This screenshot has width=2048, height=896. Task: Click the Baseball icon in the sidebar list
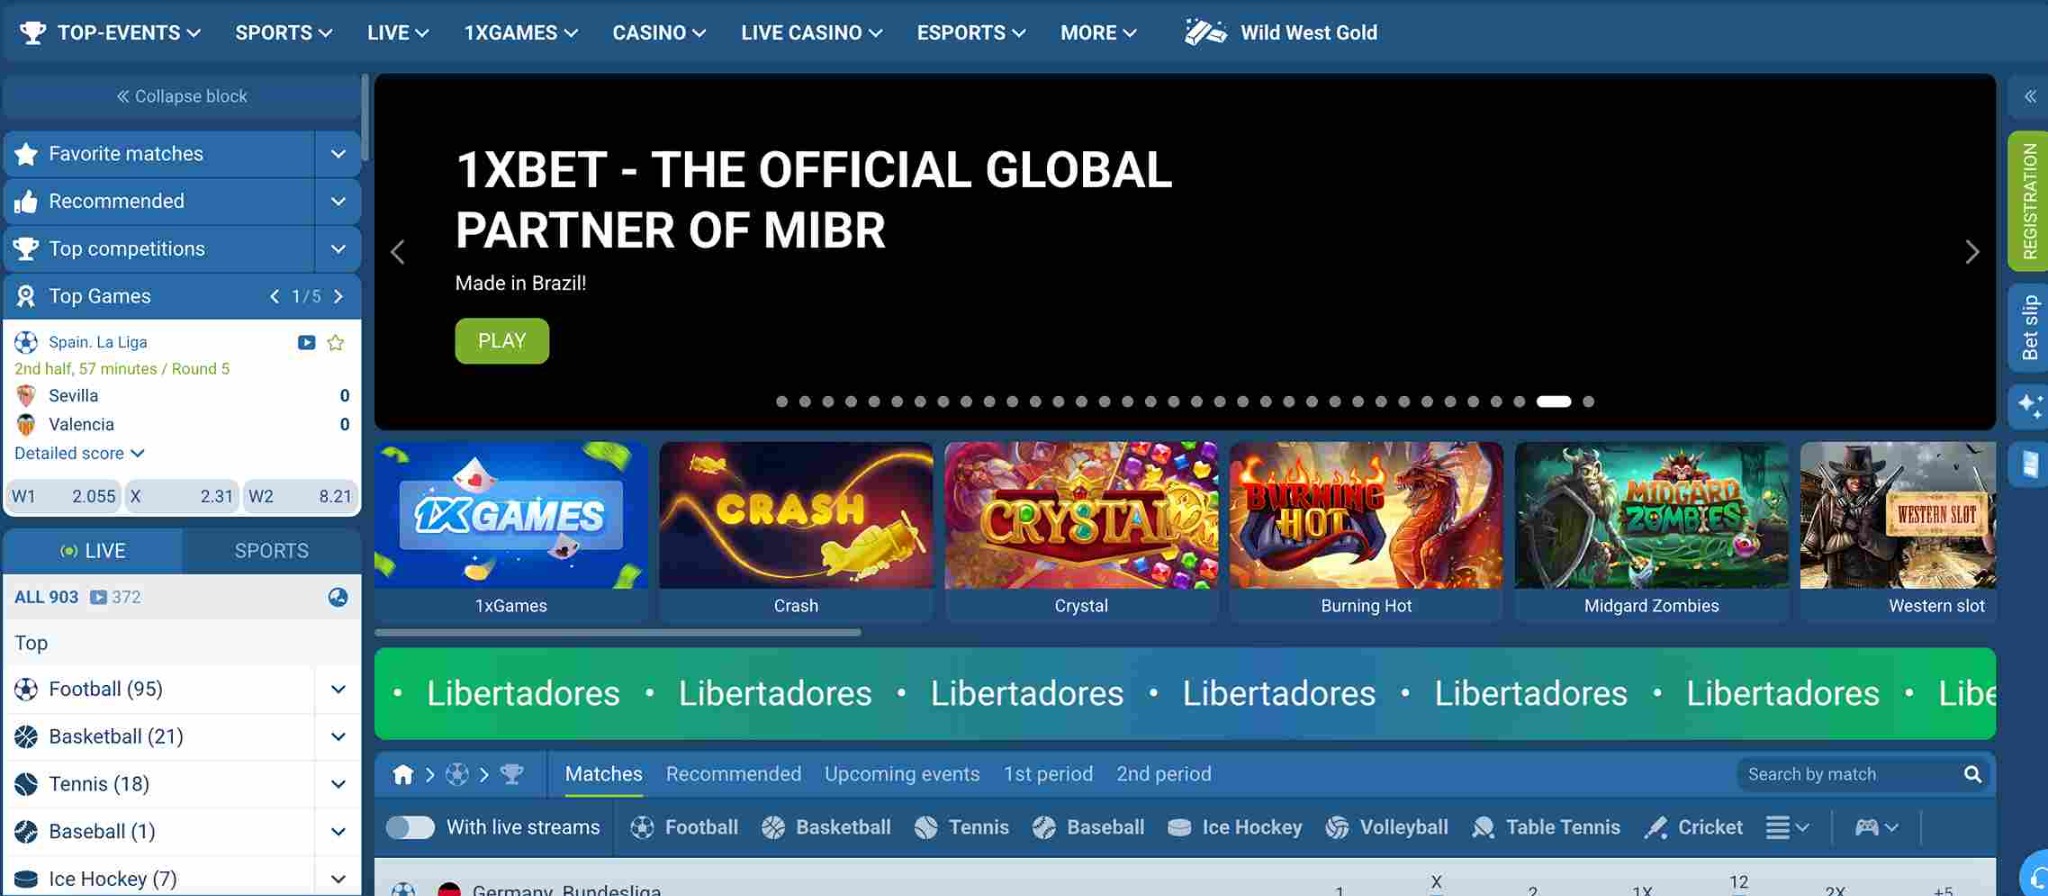[x=26, y=831]
